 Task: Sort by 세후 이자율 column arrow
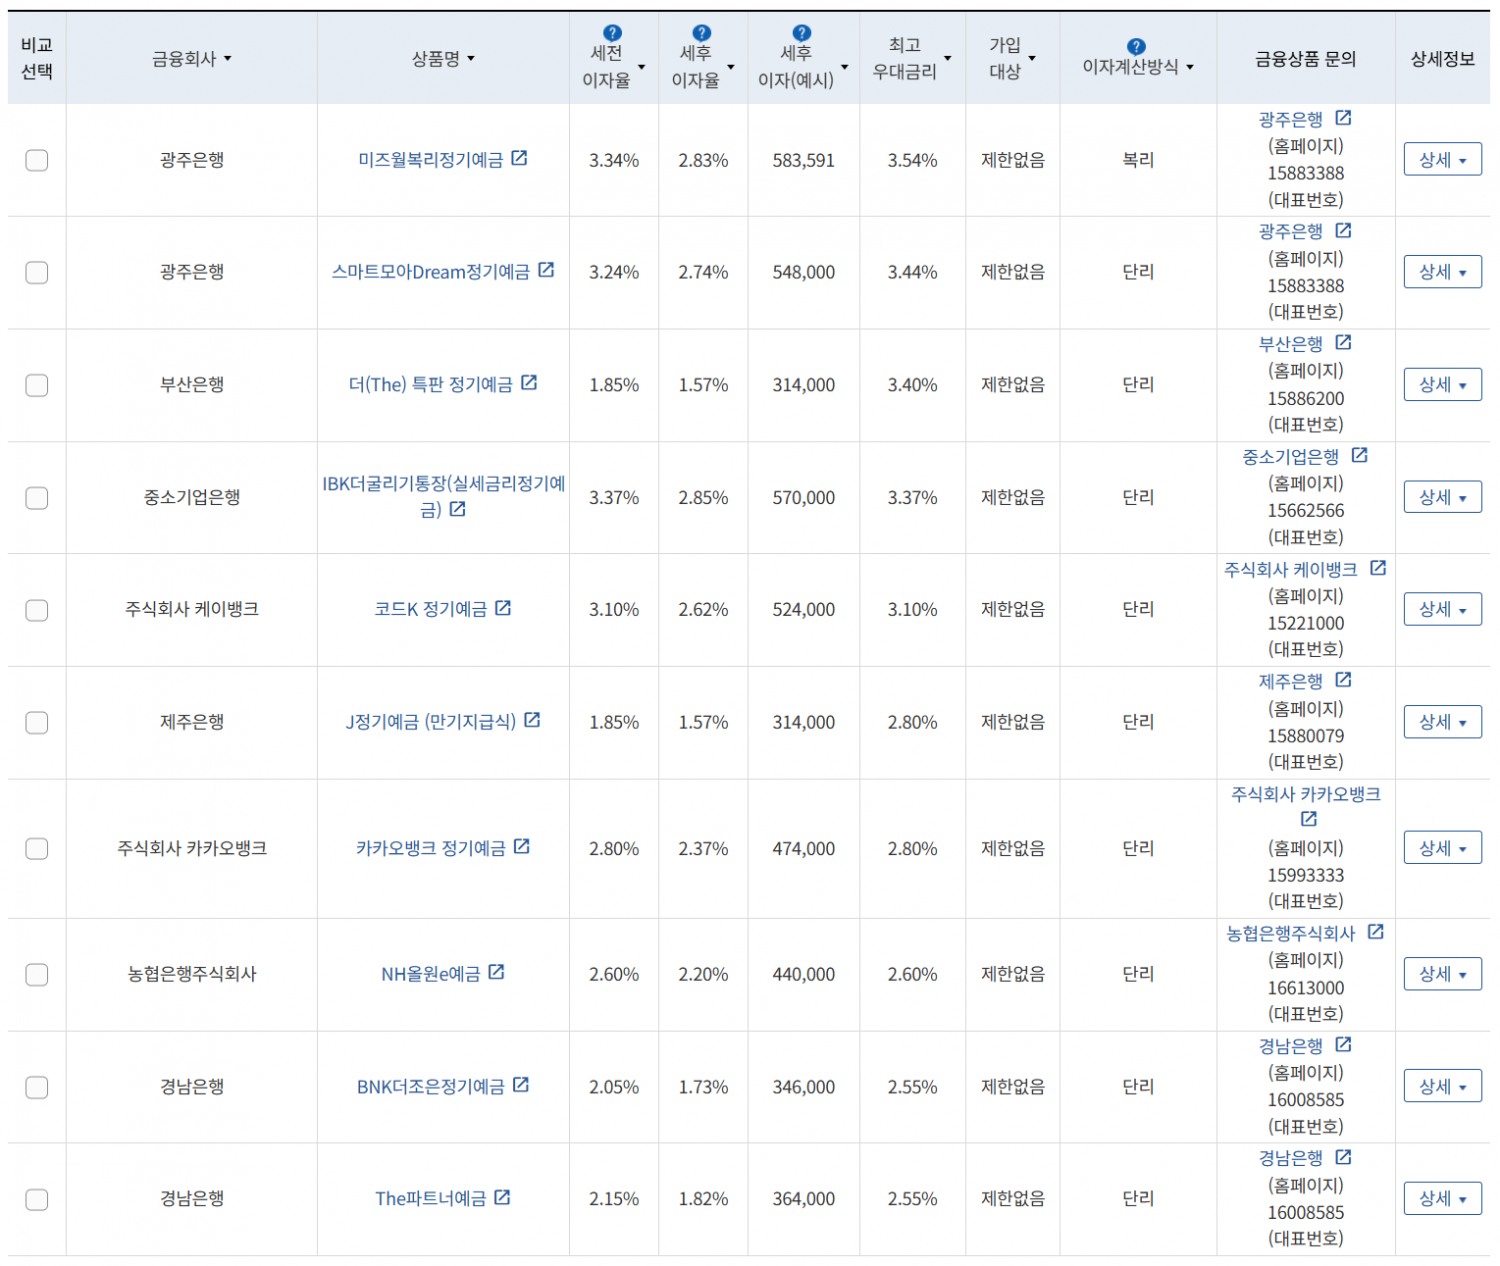731,68
